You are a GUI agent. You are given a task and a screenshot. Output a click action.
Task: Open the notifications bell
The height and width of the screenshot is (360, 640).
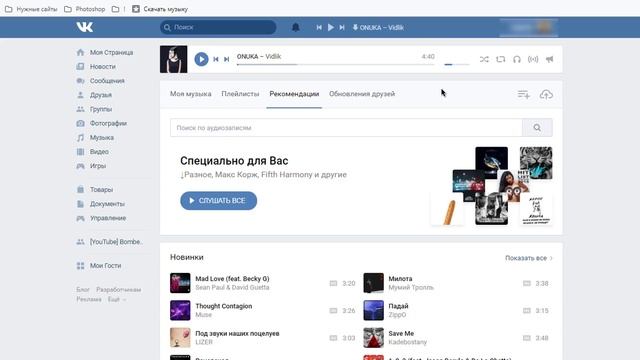click(x=296, y=27)
